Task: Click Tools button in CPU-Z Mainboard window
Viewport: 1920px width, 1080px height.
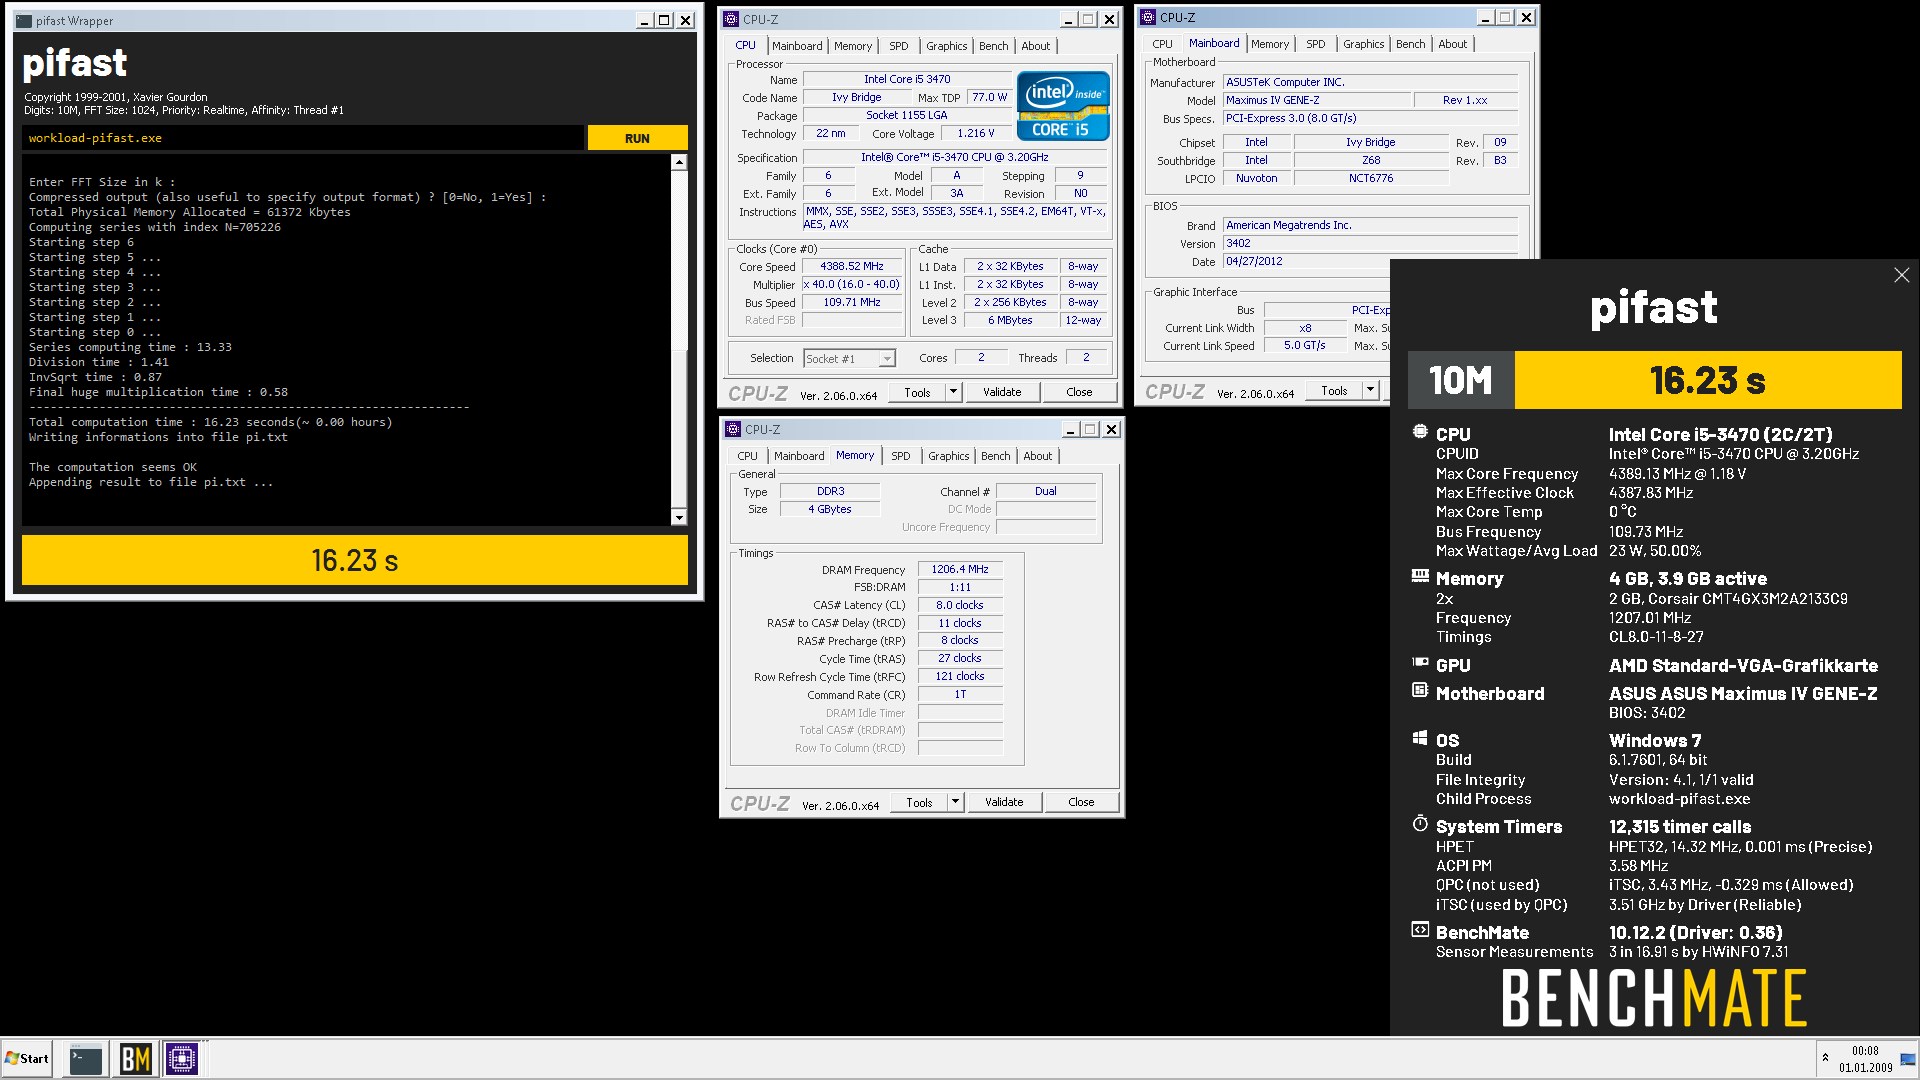Action: (1334, 391)
